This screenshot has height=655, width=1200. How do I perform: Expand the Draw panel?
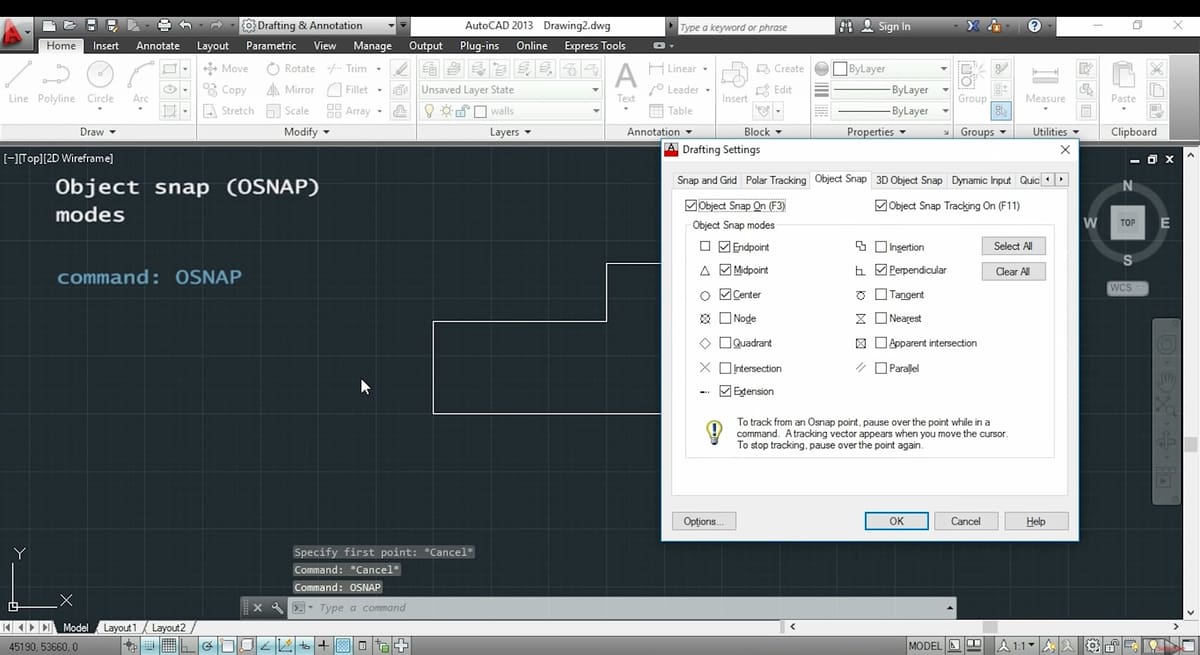click(98, 132)
